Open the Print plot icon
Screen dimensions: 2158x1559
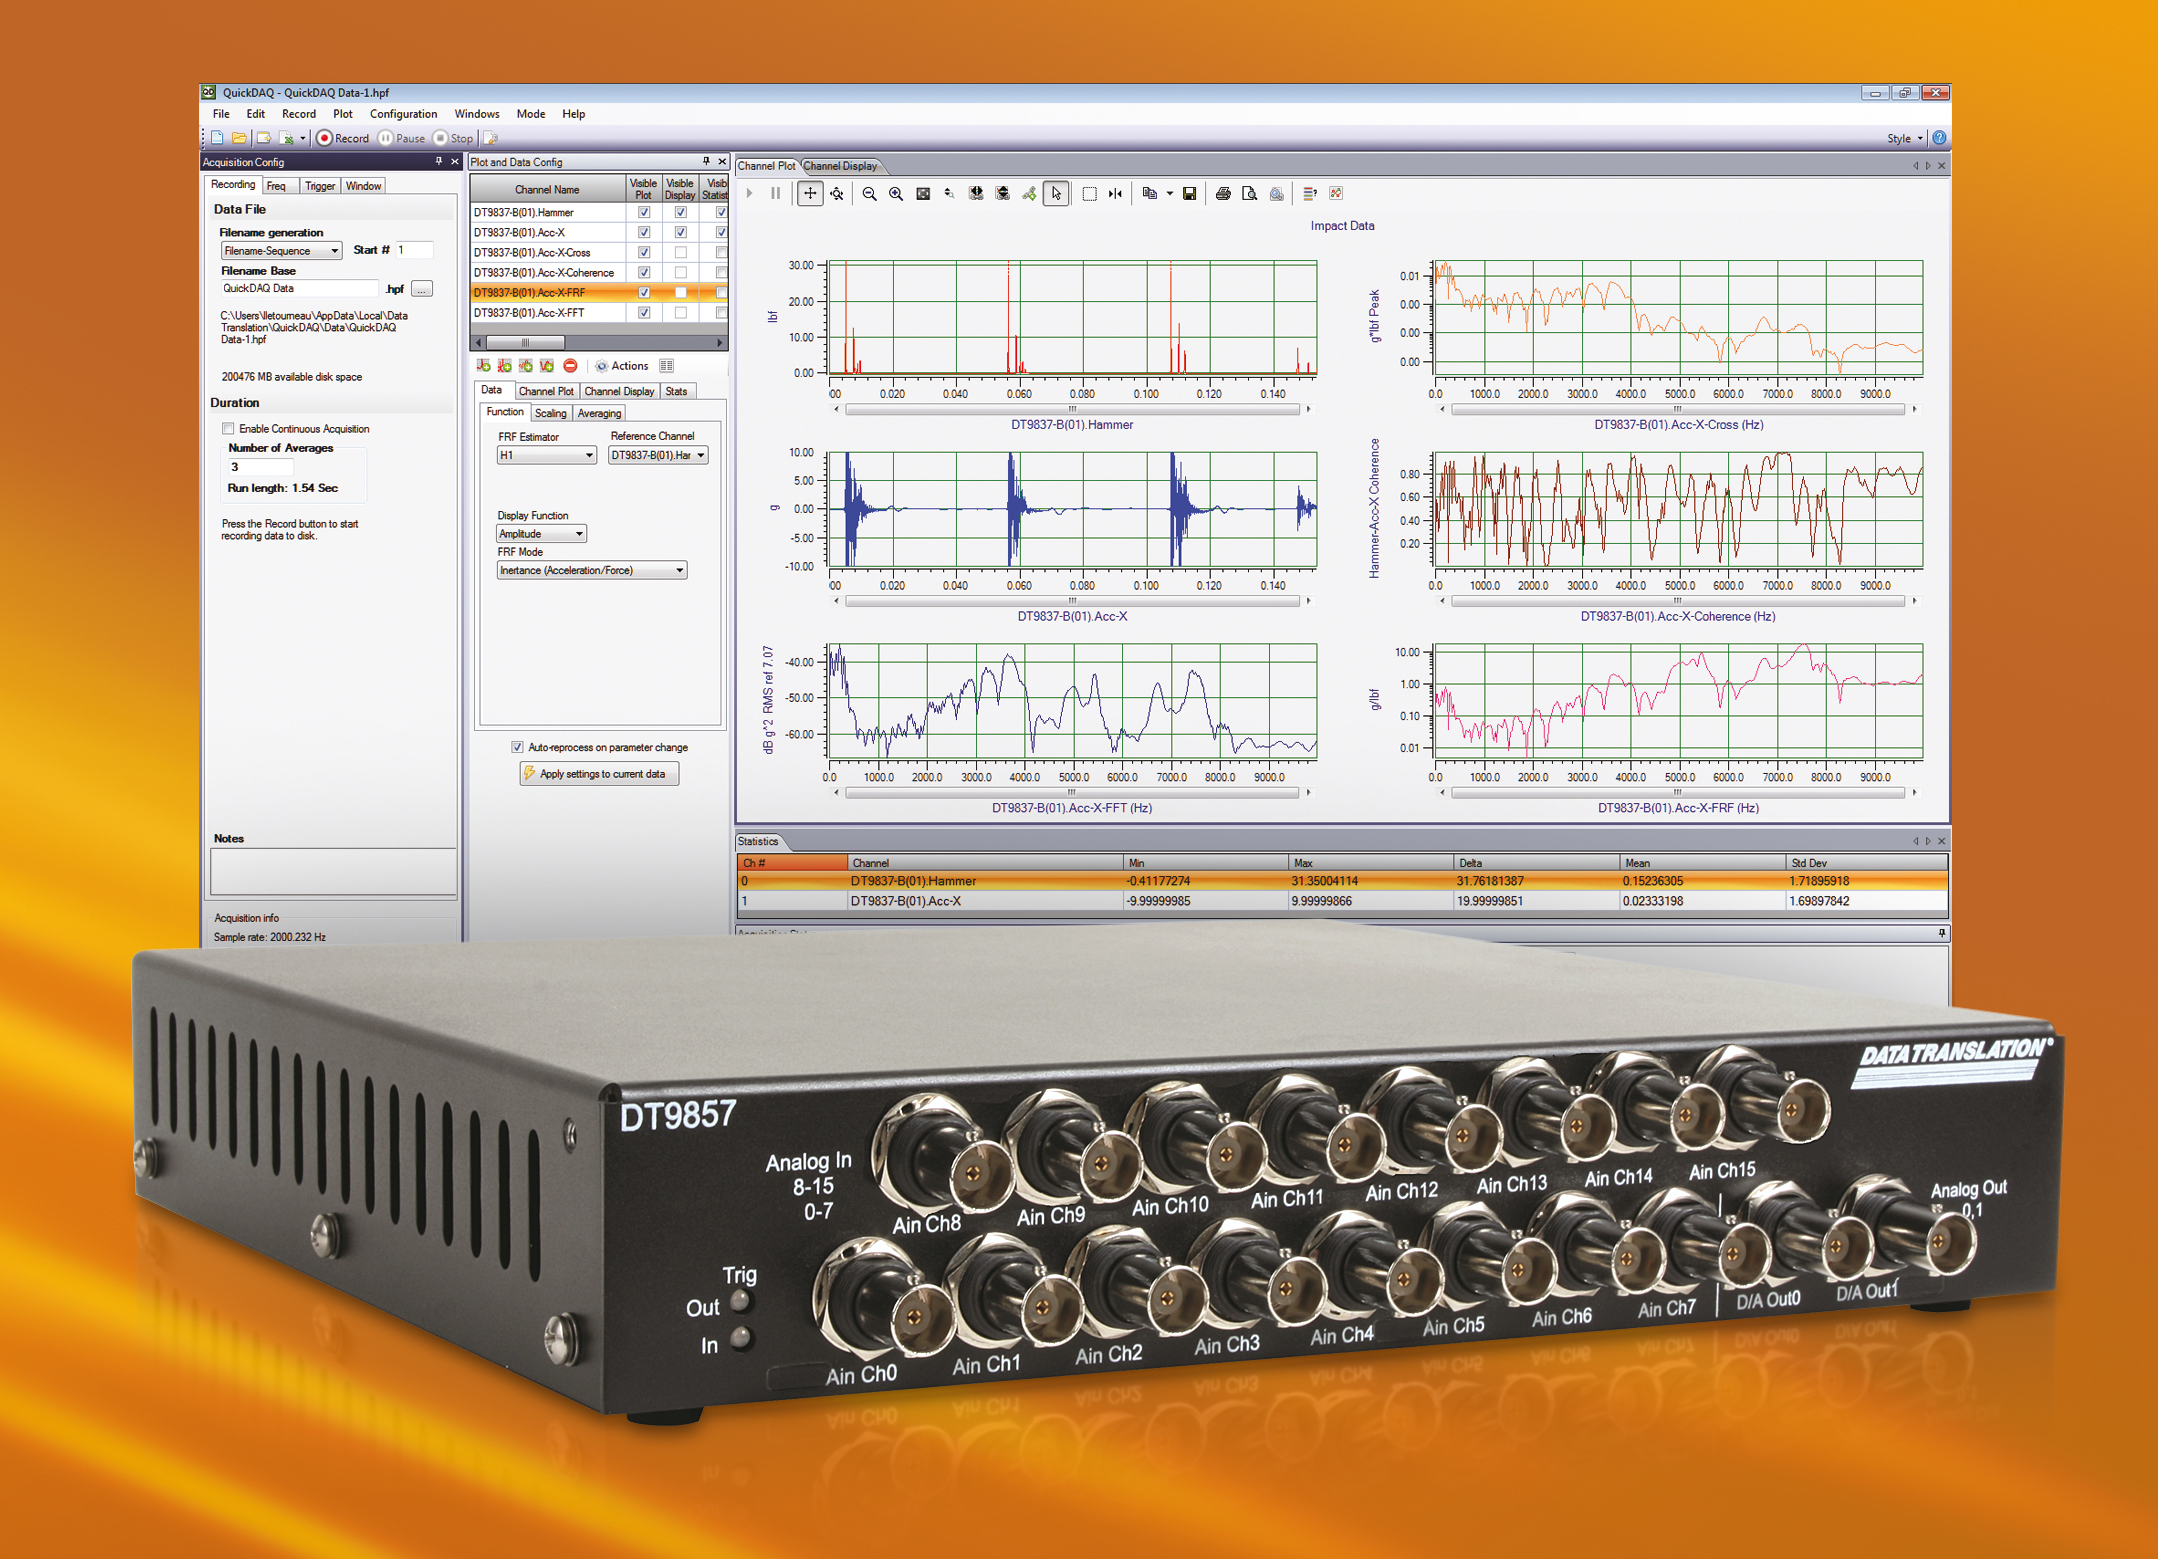click(x=1224, y=194)
